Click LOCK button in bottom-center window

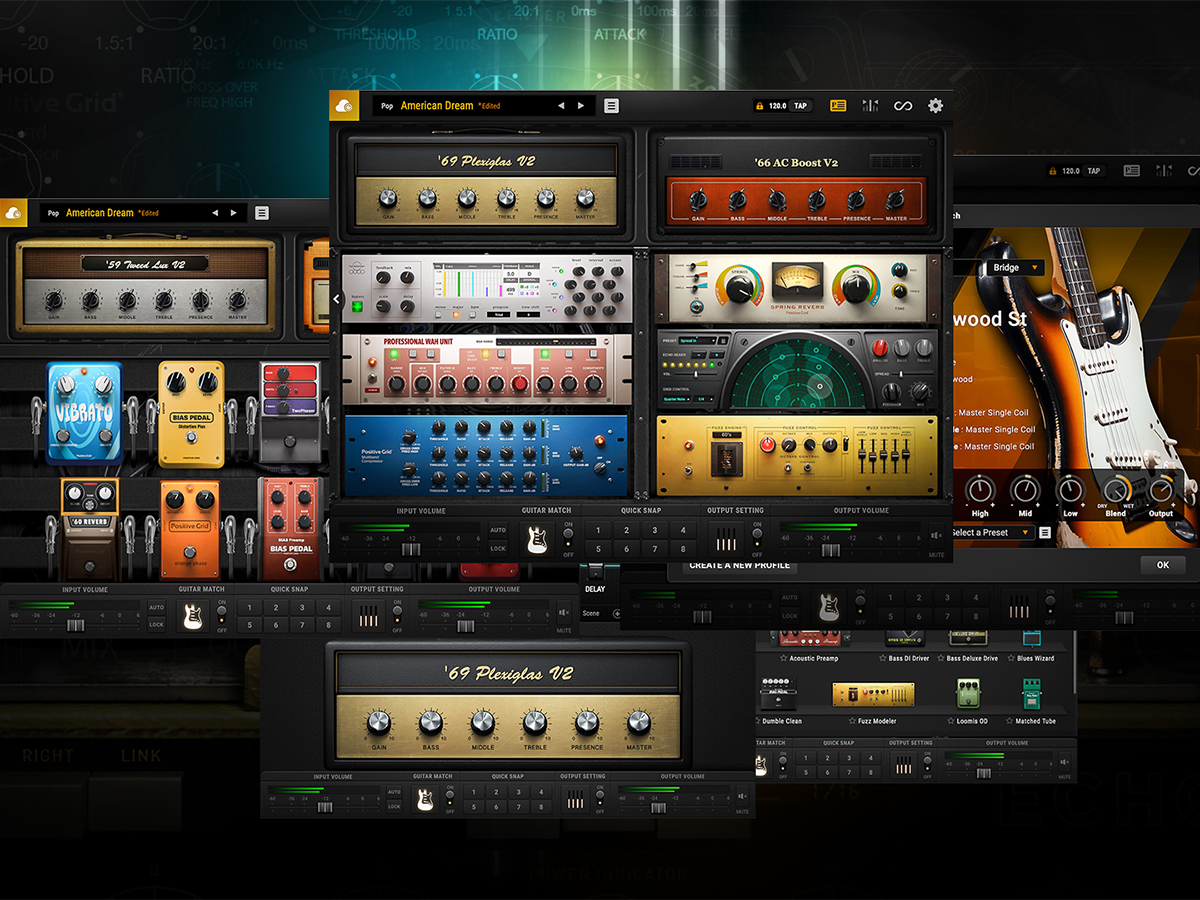coord(394,806)
